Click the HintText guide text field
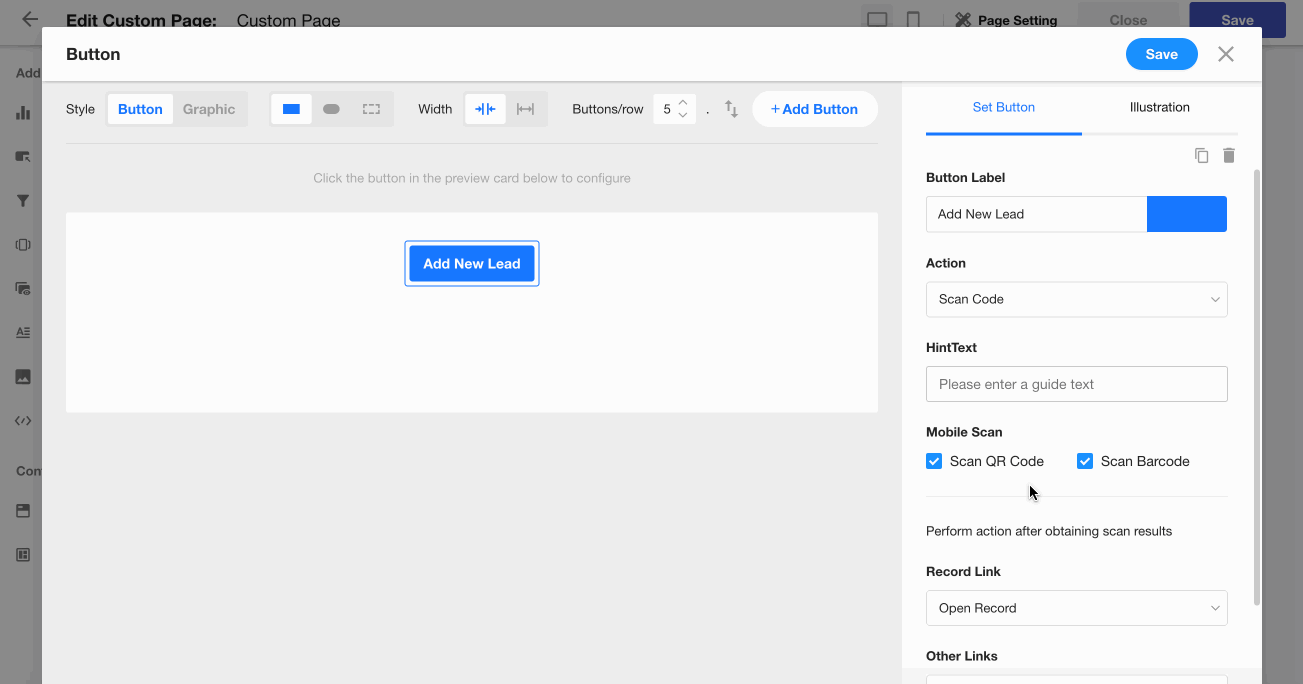Screen dimensions: 1303x684 [x=1076, y=384]
